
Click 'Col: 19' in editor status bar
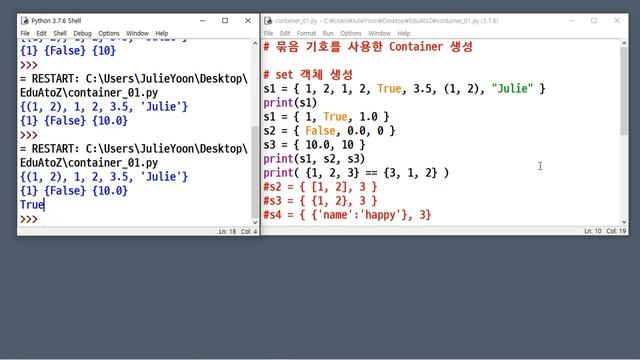click(x=616, y=231)
